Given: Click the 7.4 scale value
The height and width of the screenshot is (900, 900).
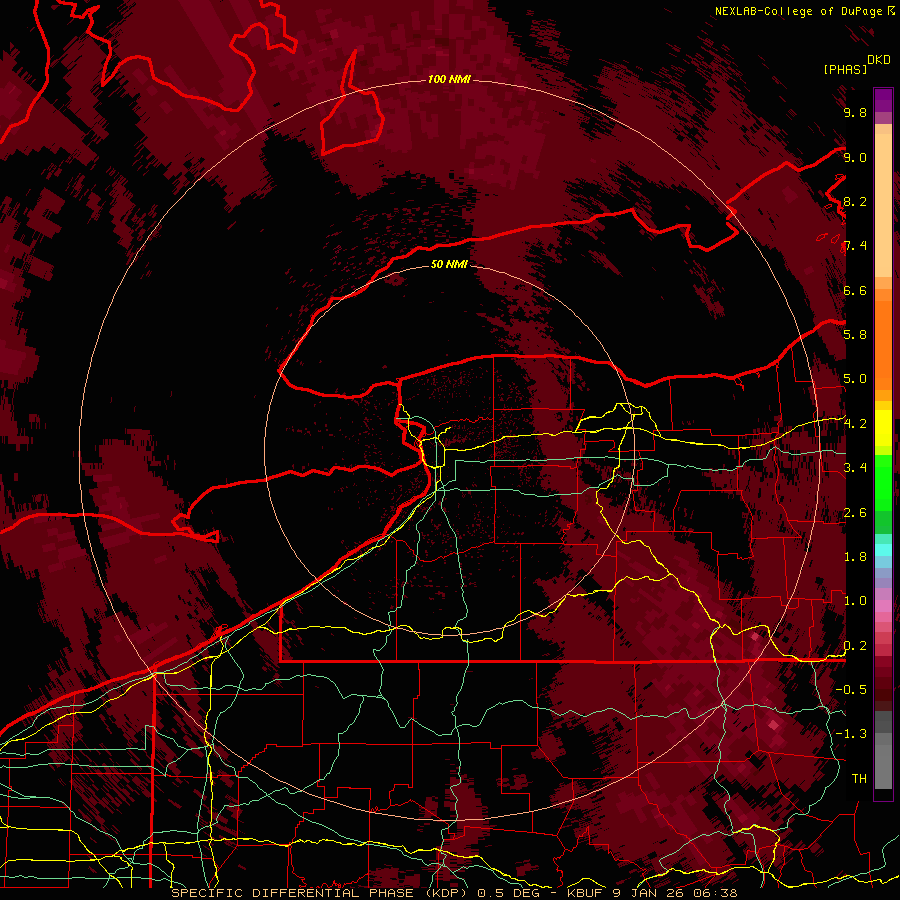Looking at the screenshot, I should [855, 246].
